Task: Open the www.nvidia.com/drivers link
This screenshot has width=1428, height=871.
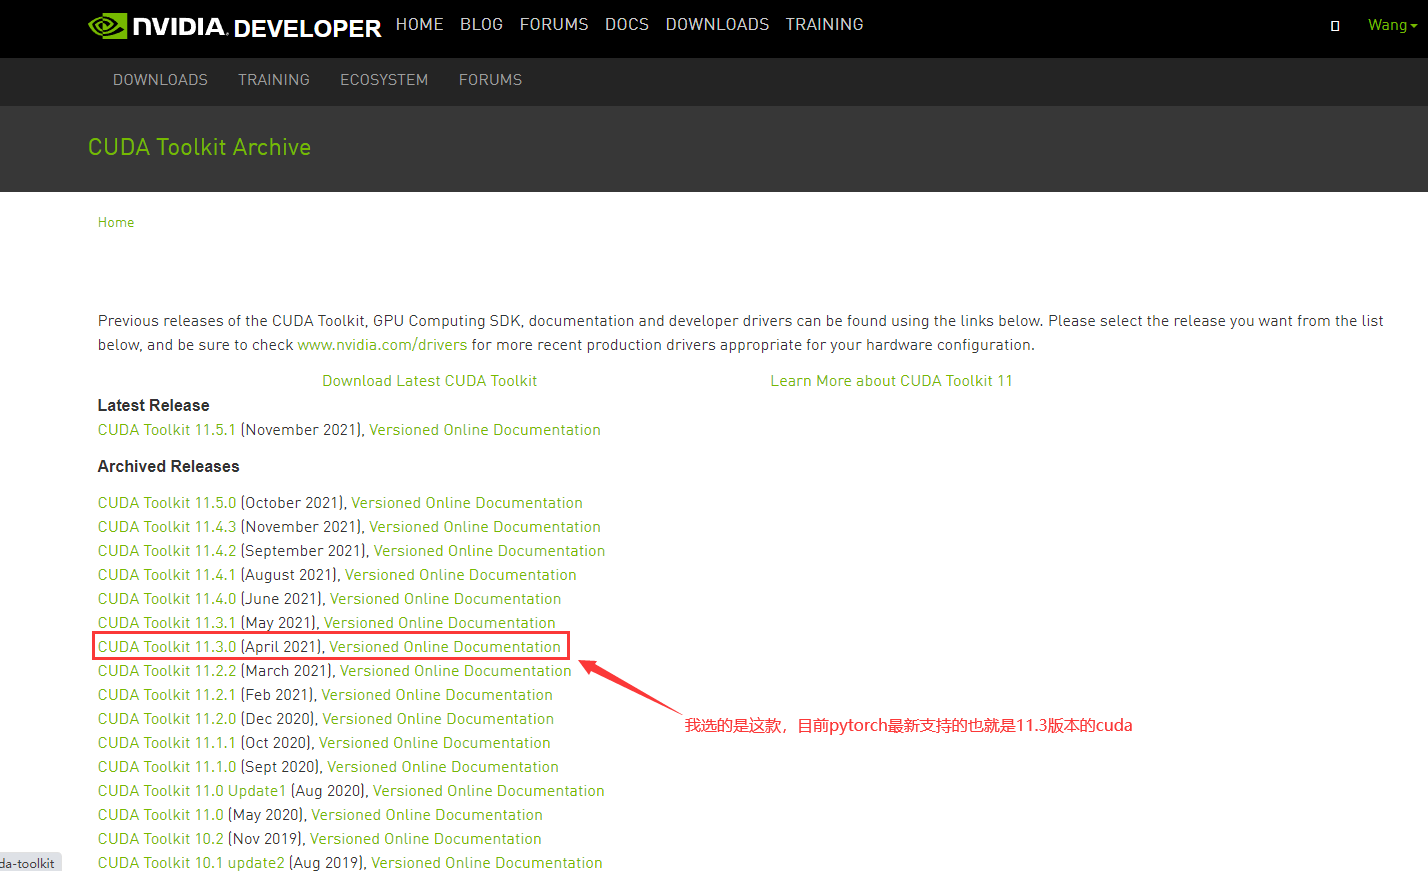Action: [382, 345]
